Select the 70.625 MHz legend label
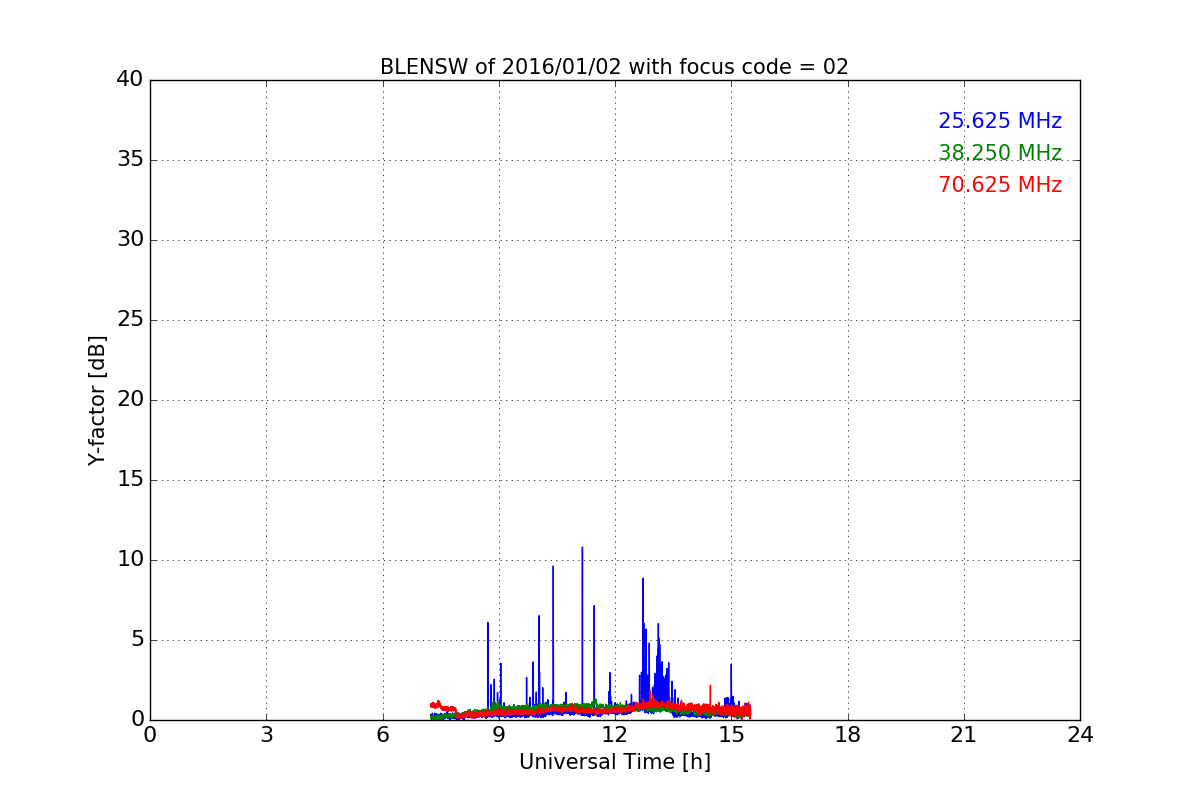 (x=1000, y=185)
